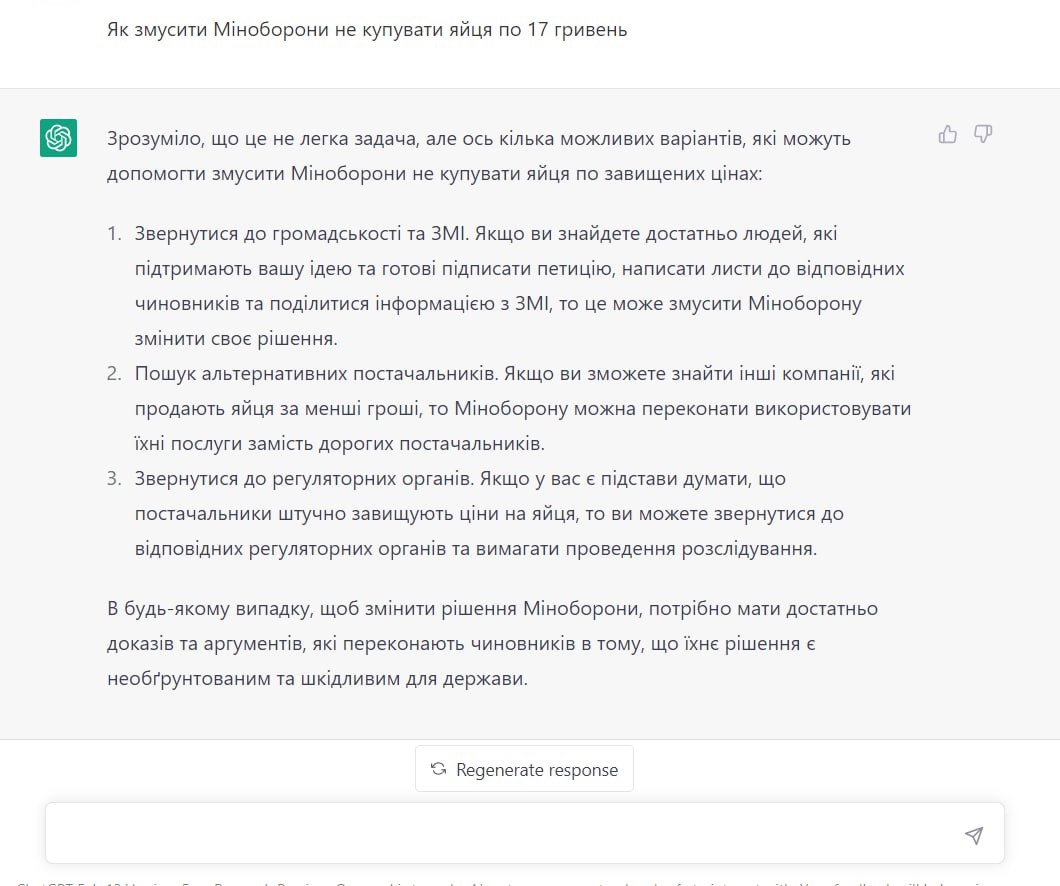Click list item three about регуляторних органів

point(490,514)
